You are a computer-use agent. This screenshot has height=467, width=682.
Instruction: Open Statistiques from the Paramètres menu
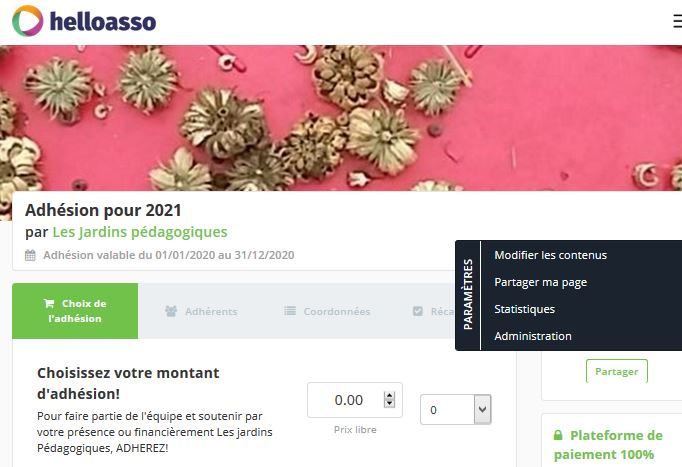pos(525,309)
